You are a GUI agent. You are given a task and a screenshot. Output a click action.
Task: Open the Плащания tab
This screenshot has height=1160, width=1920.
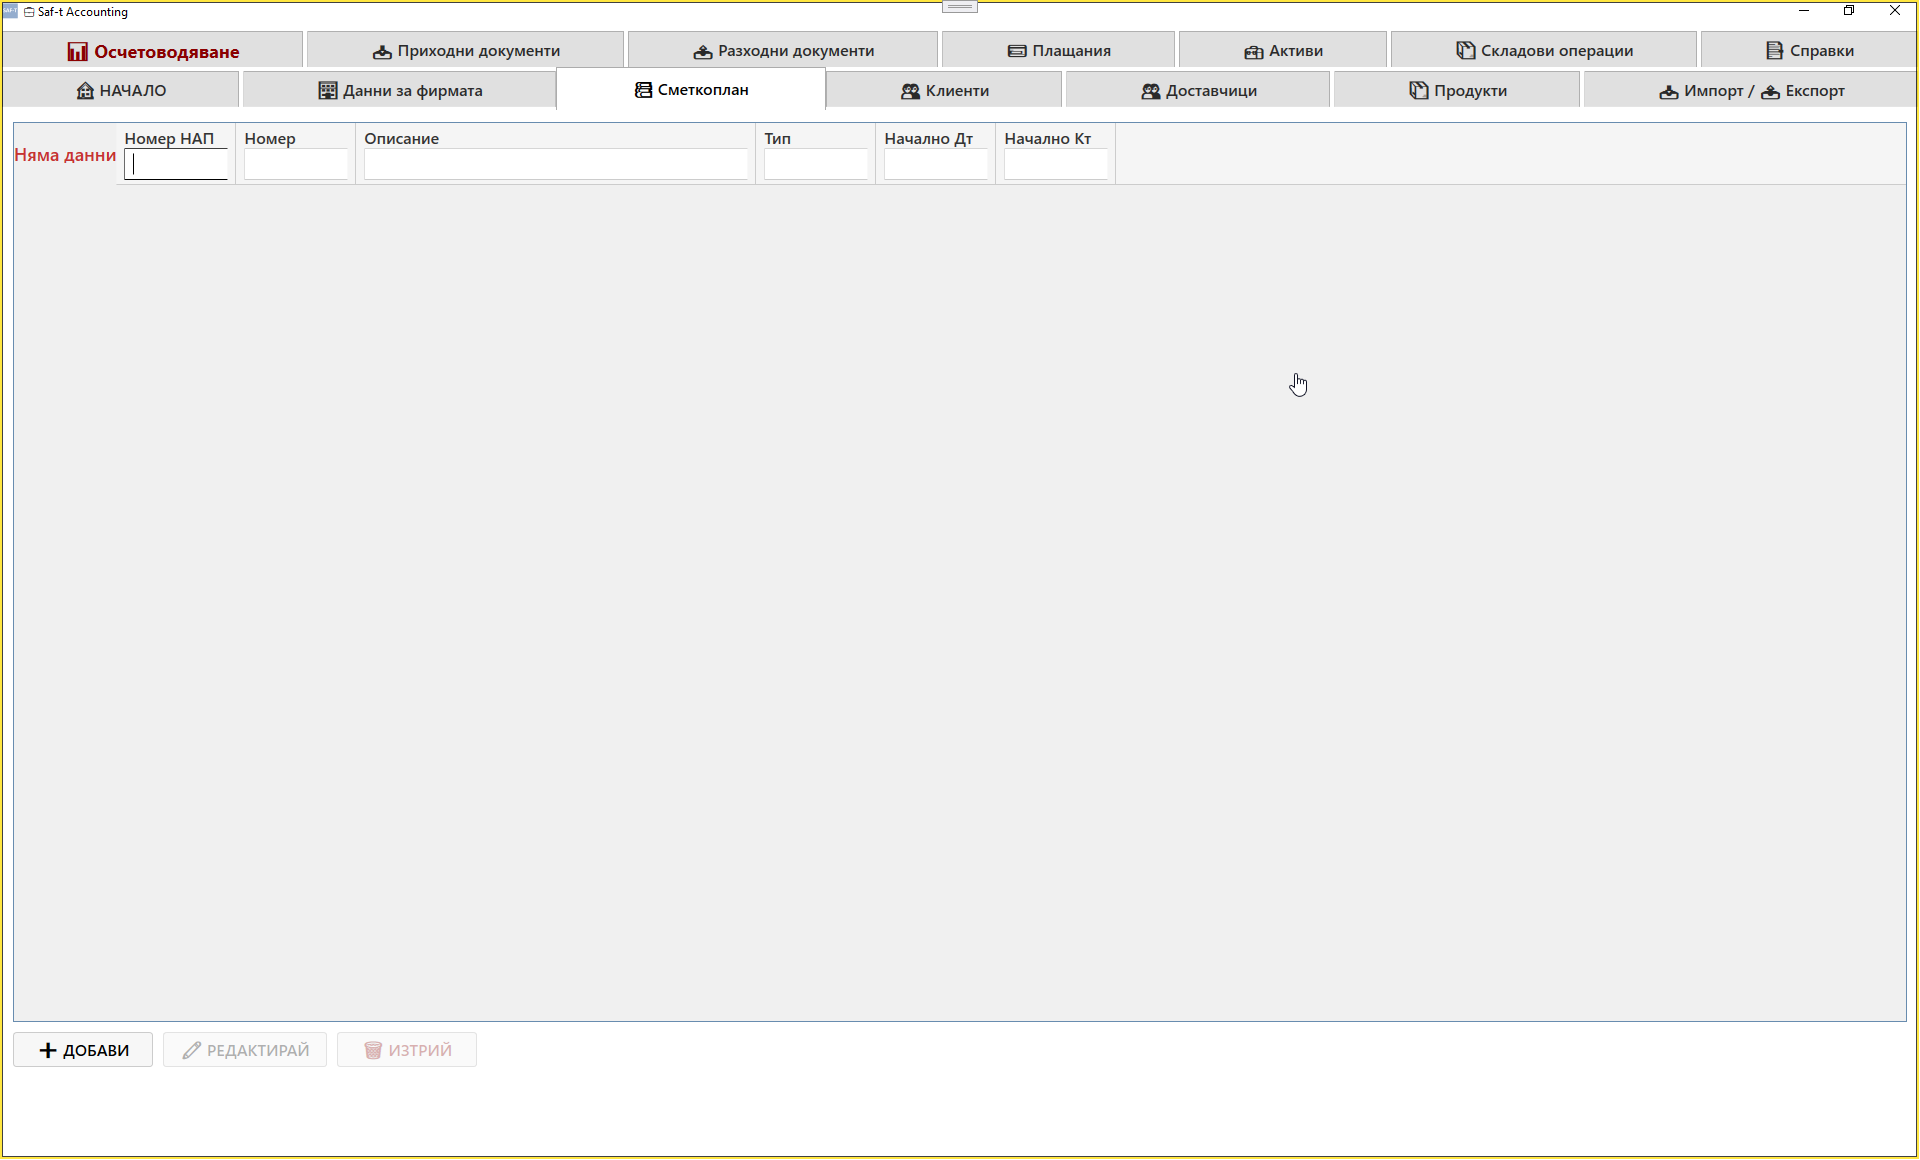[1058, 50]
